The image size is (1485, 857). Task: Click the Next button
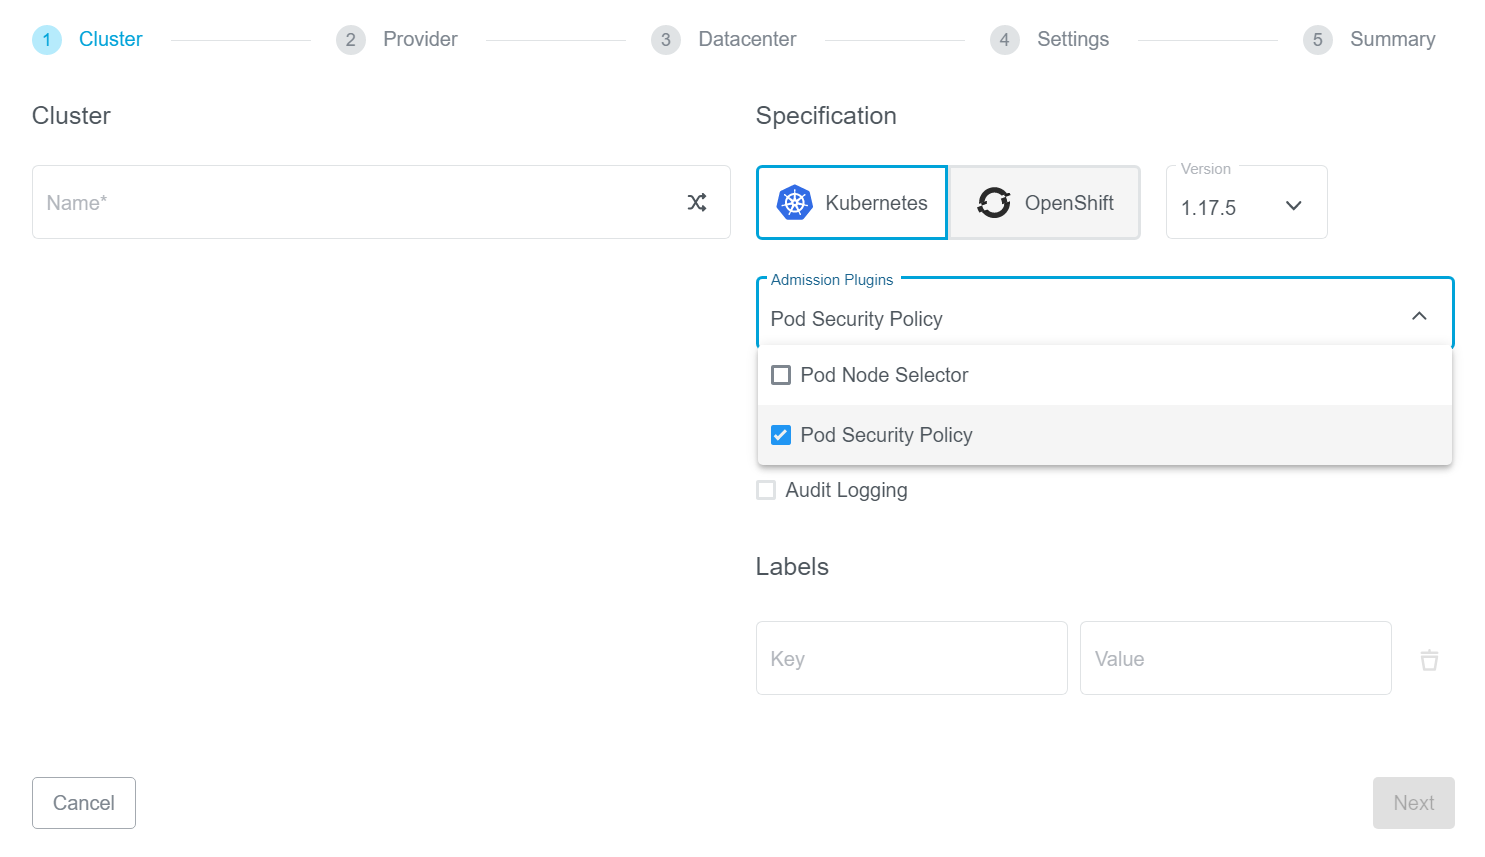[1413, 803]
